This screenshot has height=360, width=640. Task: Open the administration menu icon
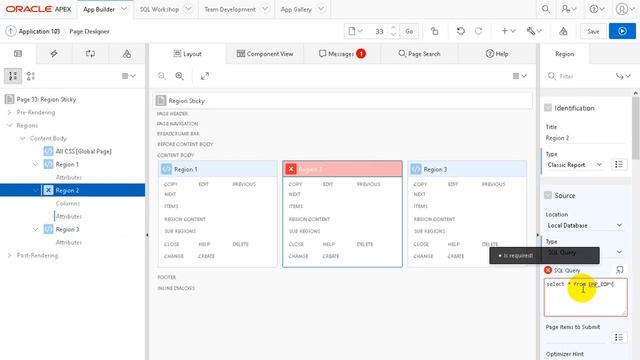tap(569, 9)
